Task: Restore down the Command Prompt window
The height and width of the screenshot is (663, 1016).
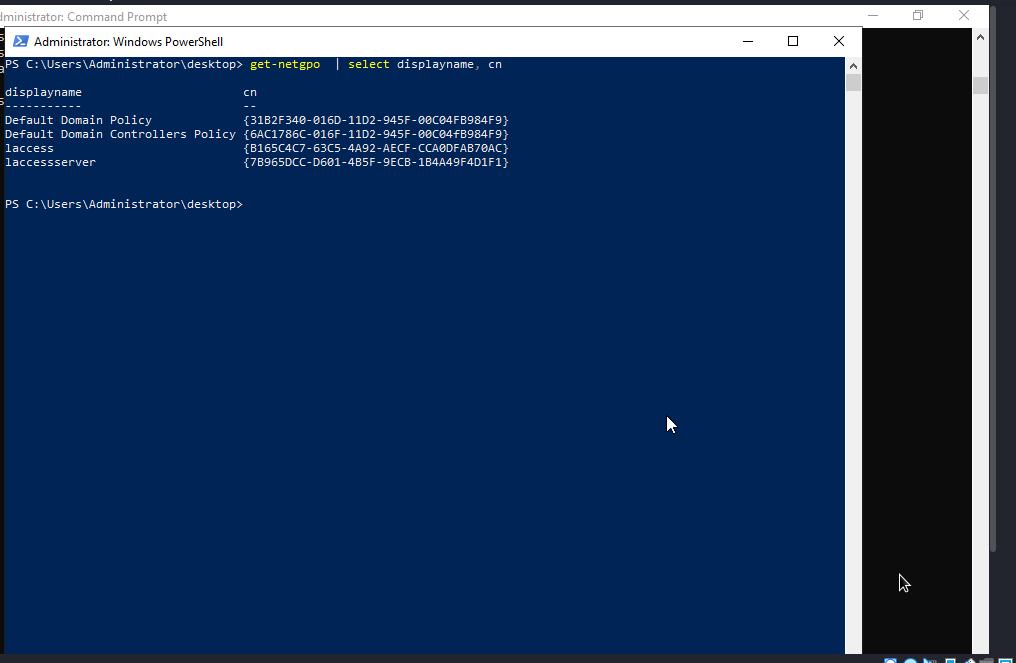Action: point(918,16)
